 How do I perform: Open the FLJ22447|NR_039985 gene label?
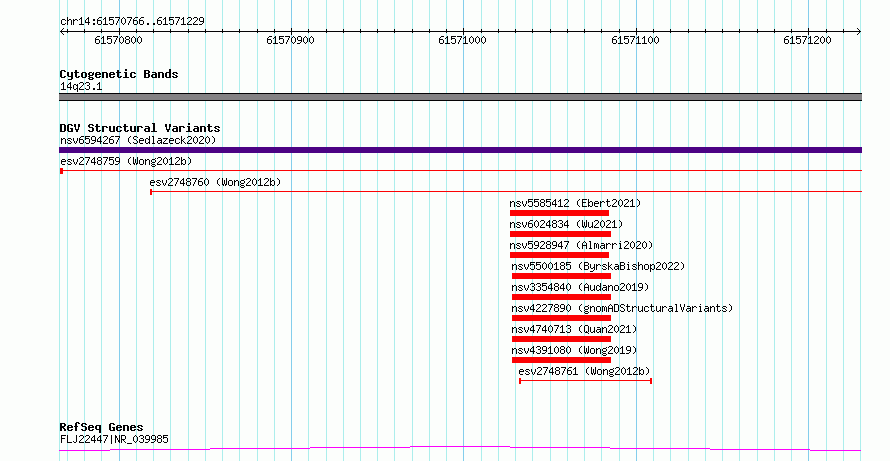tap(114, 439)
